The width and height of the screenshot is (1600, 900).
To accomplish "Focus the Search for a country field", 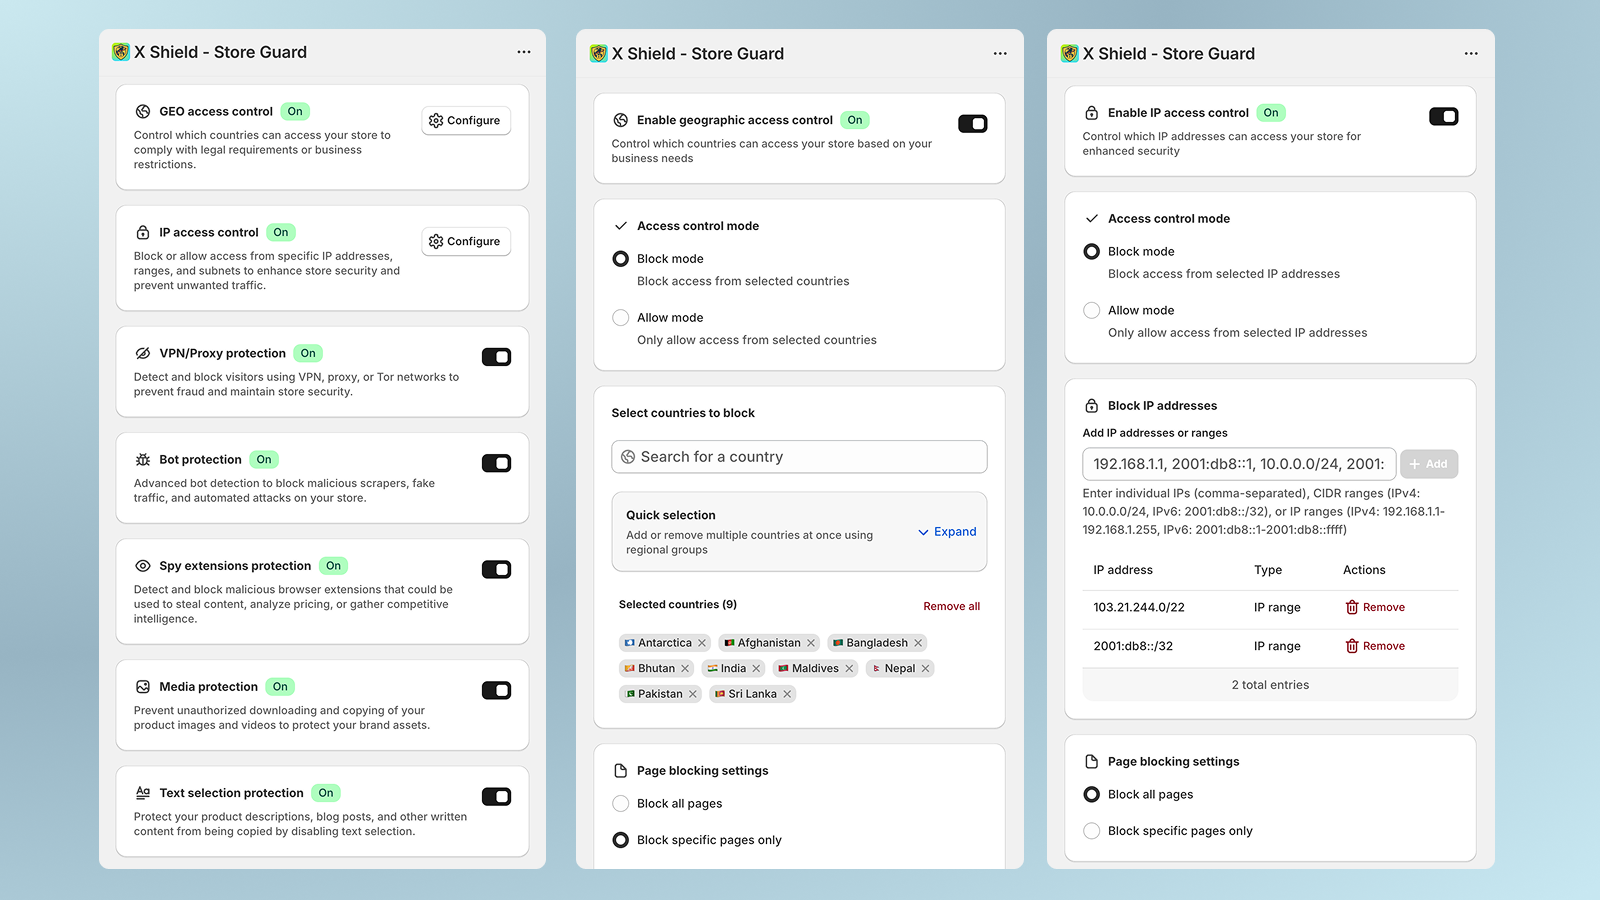I will point(799,457).
